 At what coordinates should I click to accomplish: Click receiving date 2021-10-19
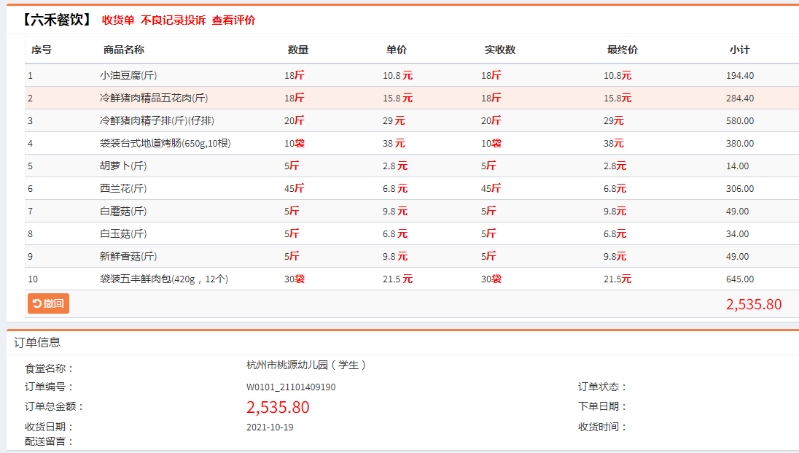click(270, 428)
